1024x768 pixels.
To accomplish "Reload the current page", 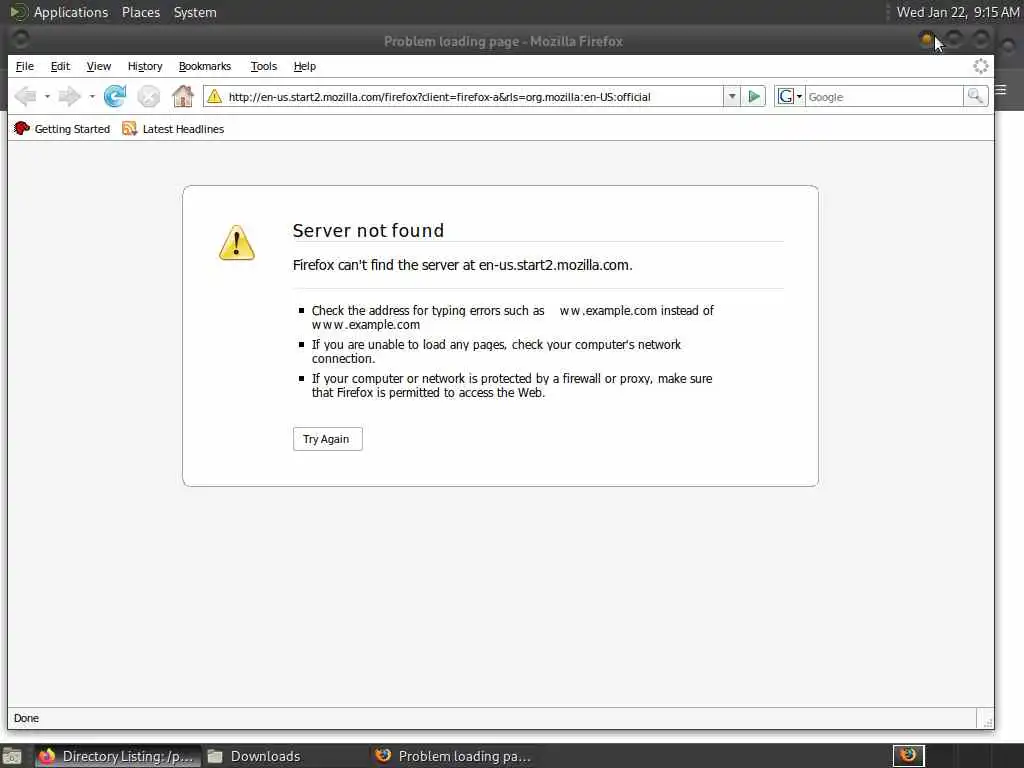I will click(115, 97).
